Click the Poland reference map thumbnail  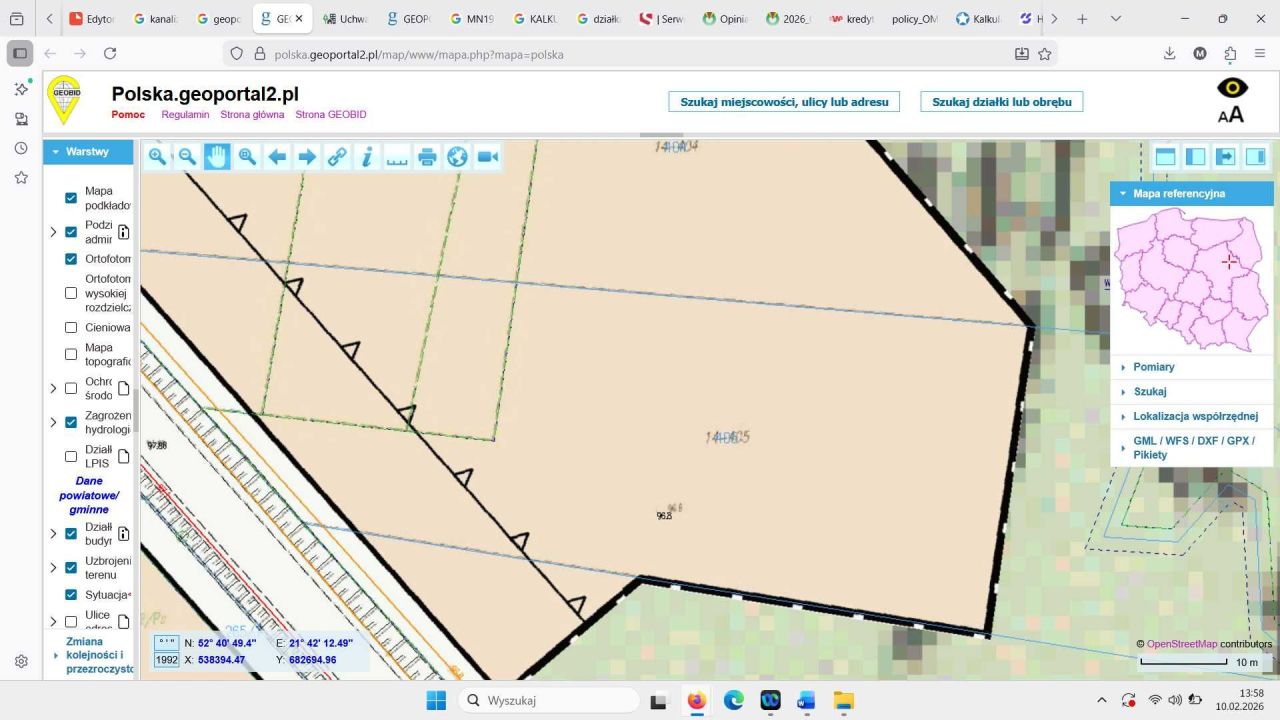[1191, 280]
